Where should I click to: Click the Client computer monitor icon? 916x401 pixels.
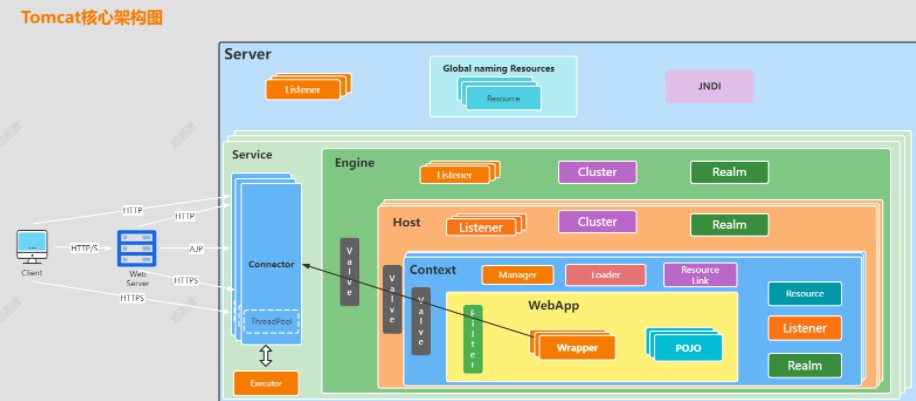32,247
